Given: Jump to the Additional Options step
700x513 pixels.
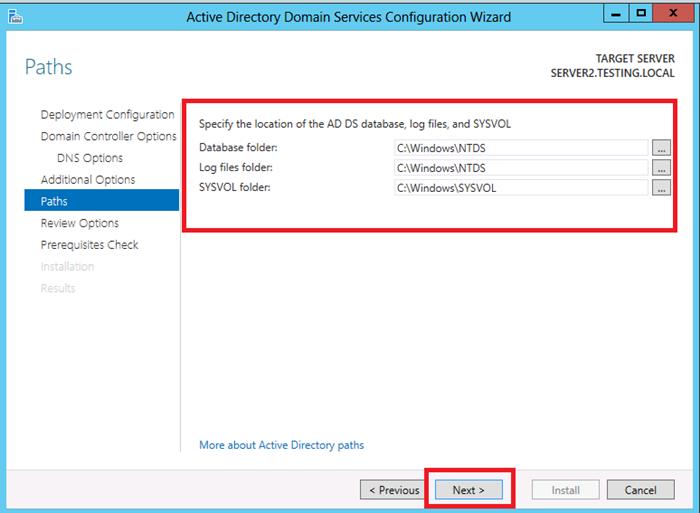Looking at the screenshot, I should click(x=88, y=179).
